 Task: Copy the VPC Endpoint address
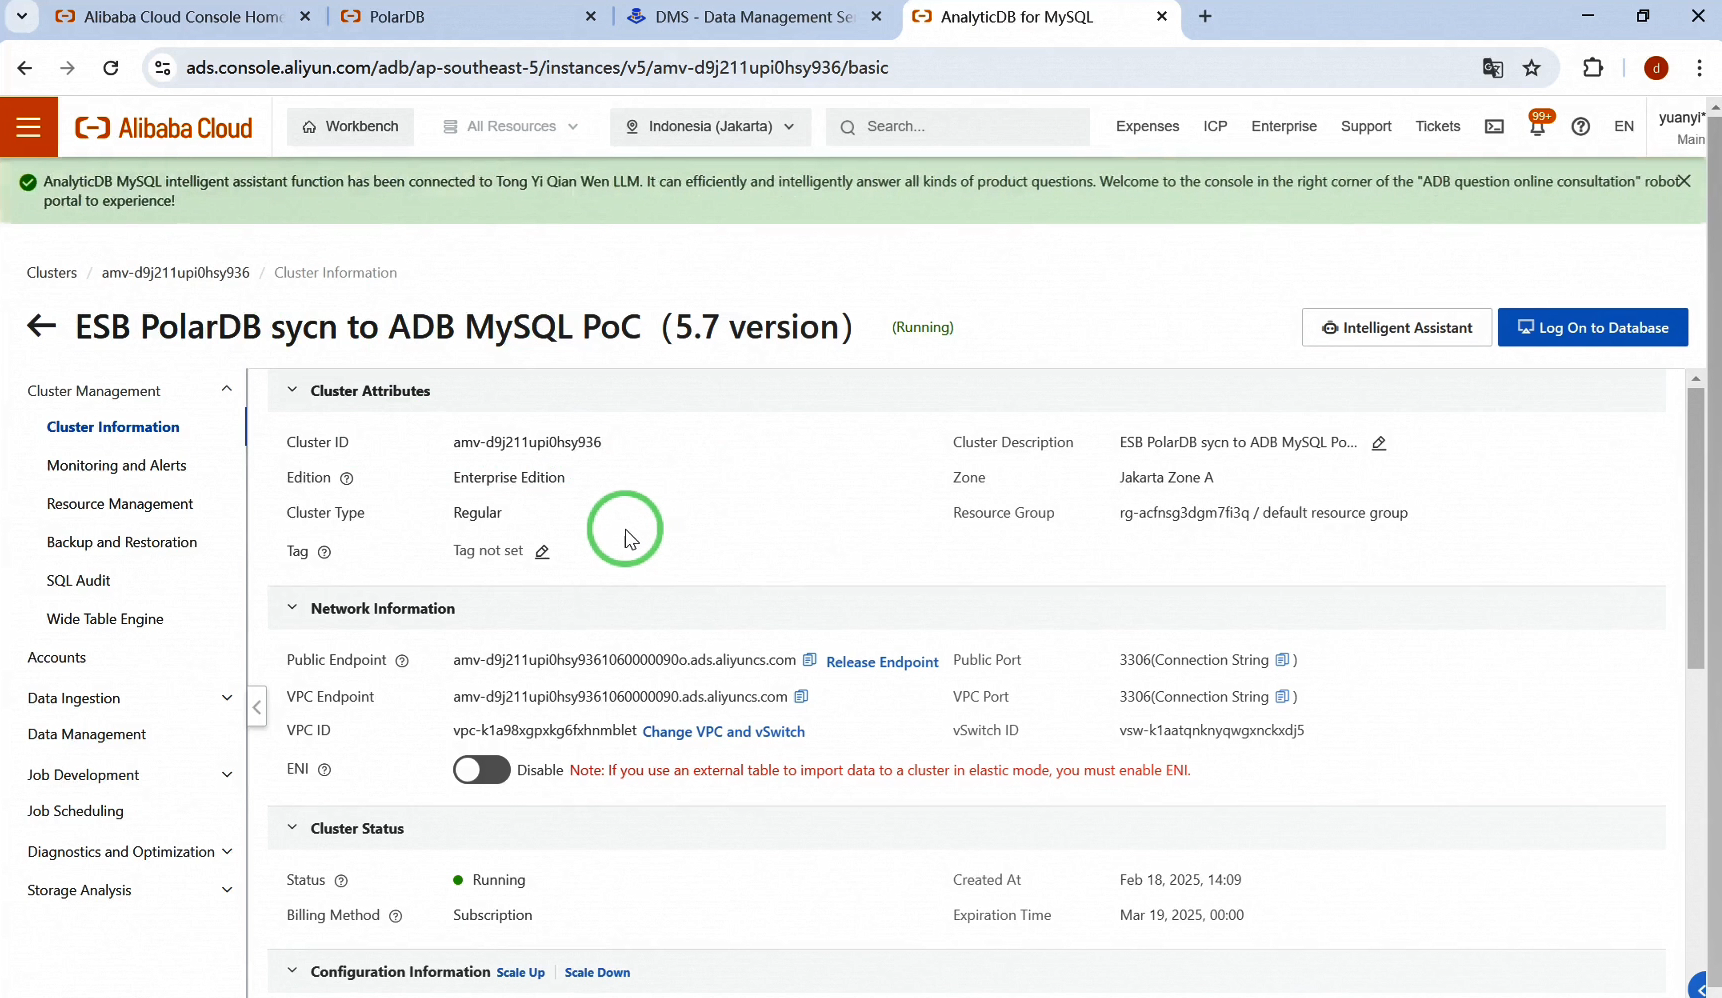click(x=801, y=696)
